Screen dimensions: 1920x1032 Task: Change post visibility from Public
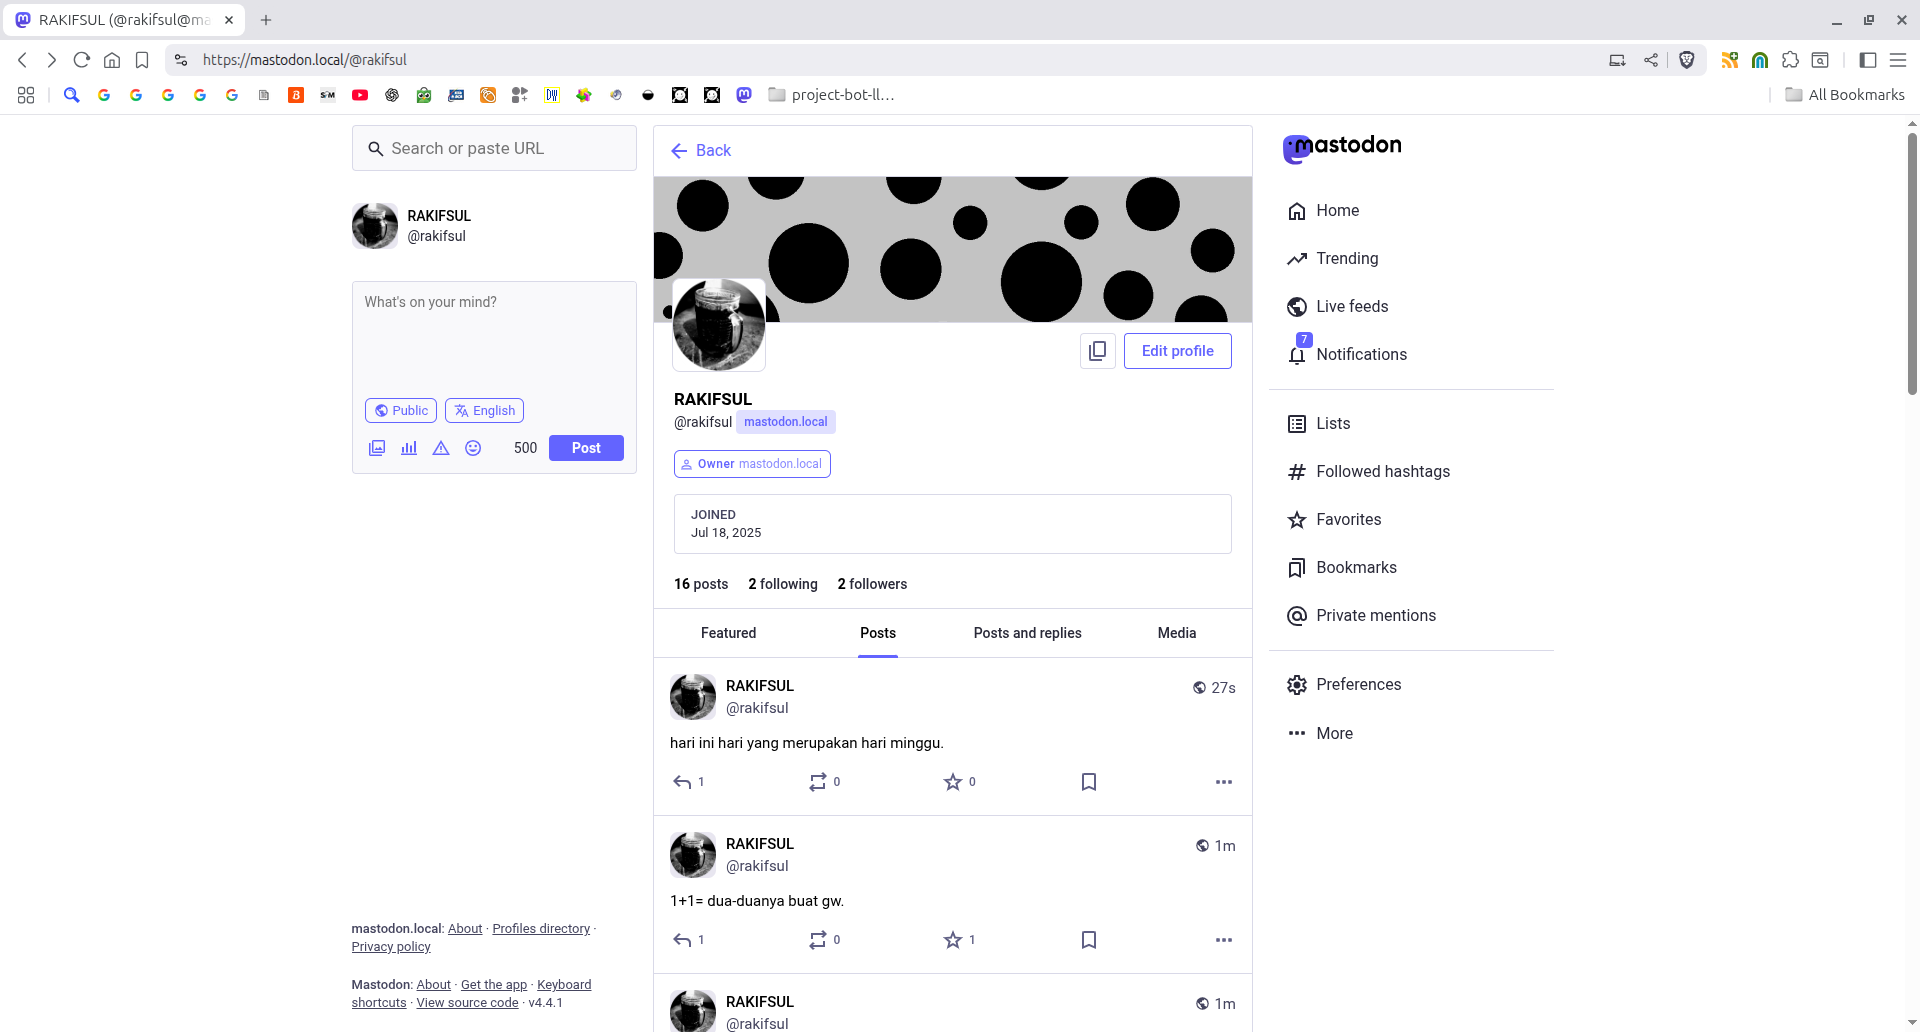401,411
